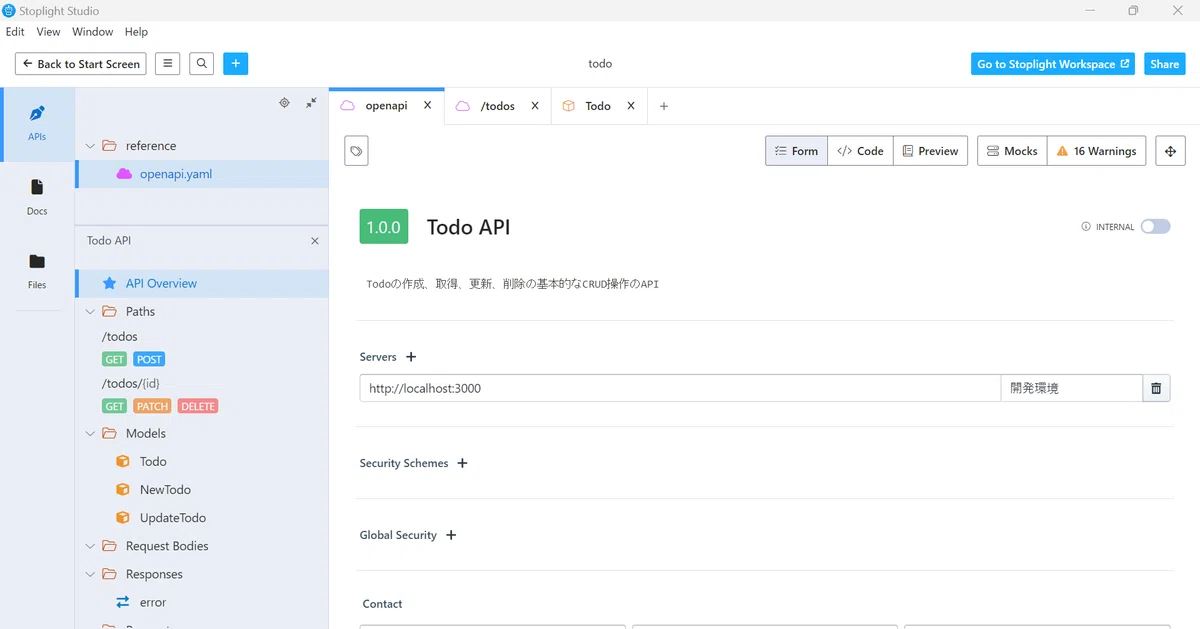
Task: Open the Window menu
Action: [x=92, y=32]
